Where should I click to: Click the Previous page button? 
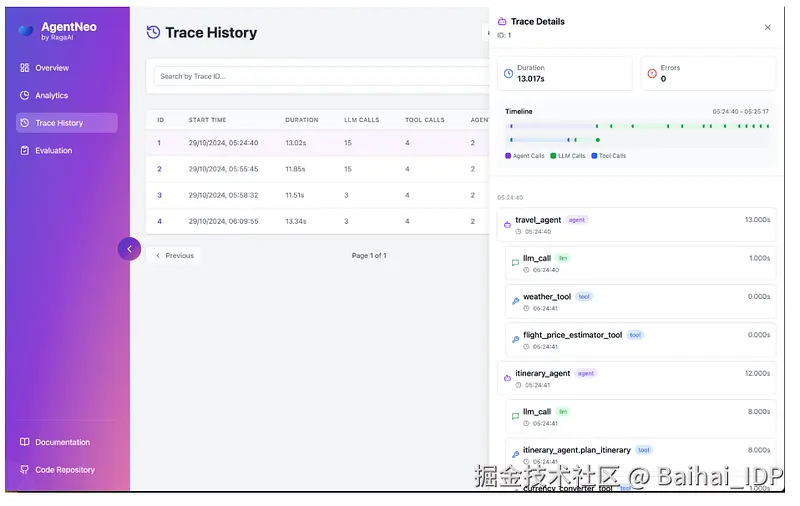pyautogui.click(x=174, y=256)
